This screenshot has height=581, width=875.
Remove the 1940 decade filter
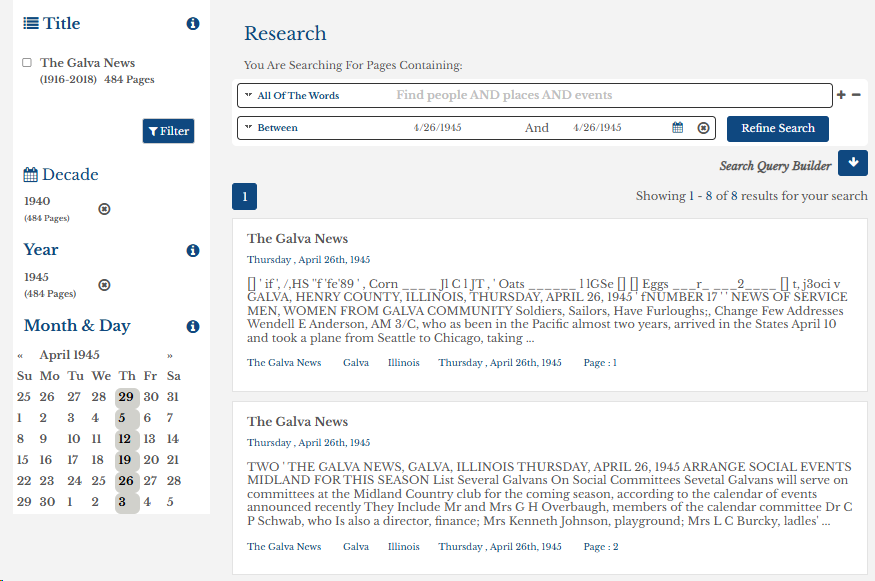point(104,209)
